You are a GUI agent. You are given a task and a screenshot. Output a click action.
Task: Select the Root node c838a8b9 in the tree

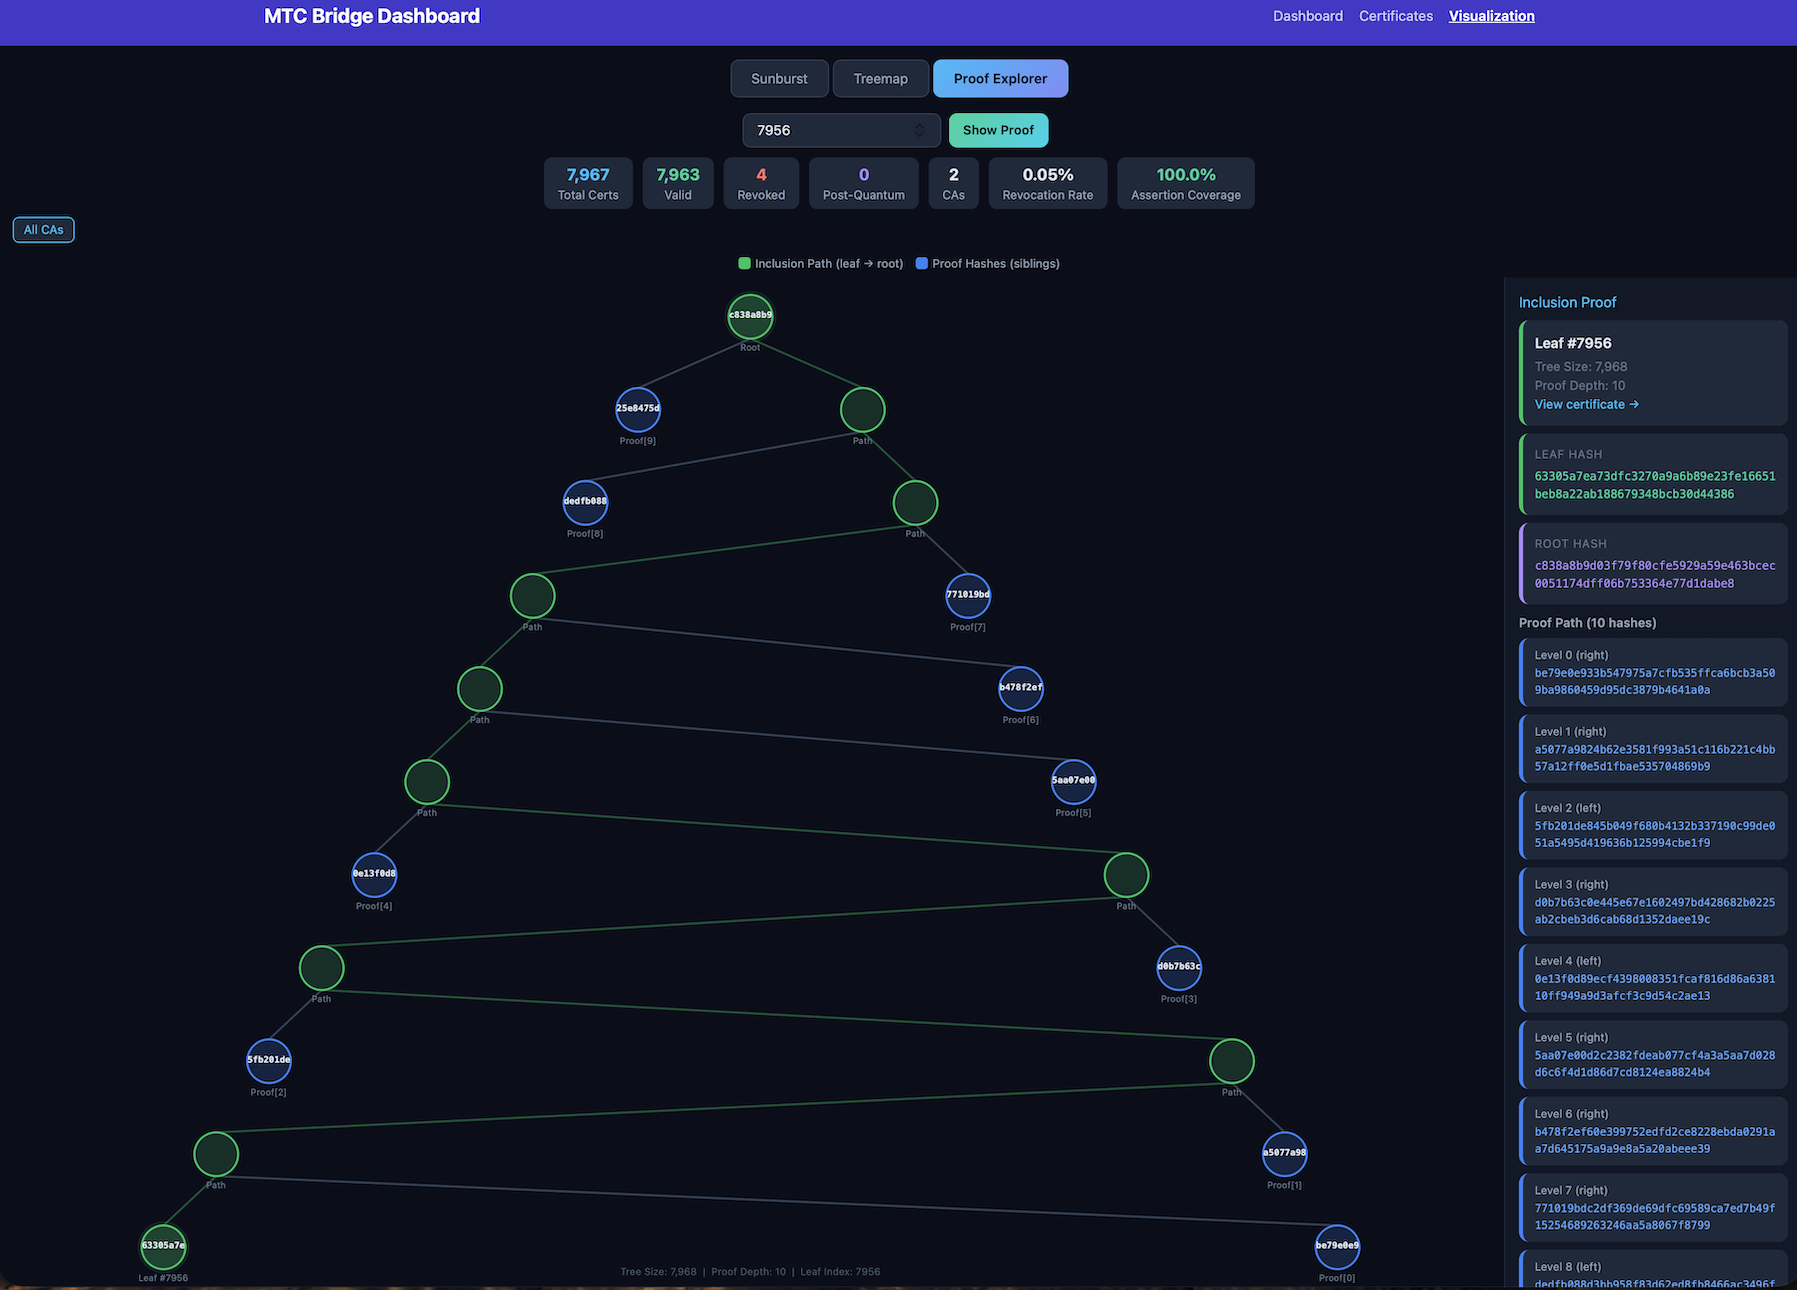coord(750,316)
